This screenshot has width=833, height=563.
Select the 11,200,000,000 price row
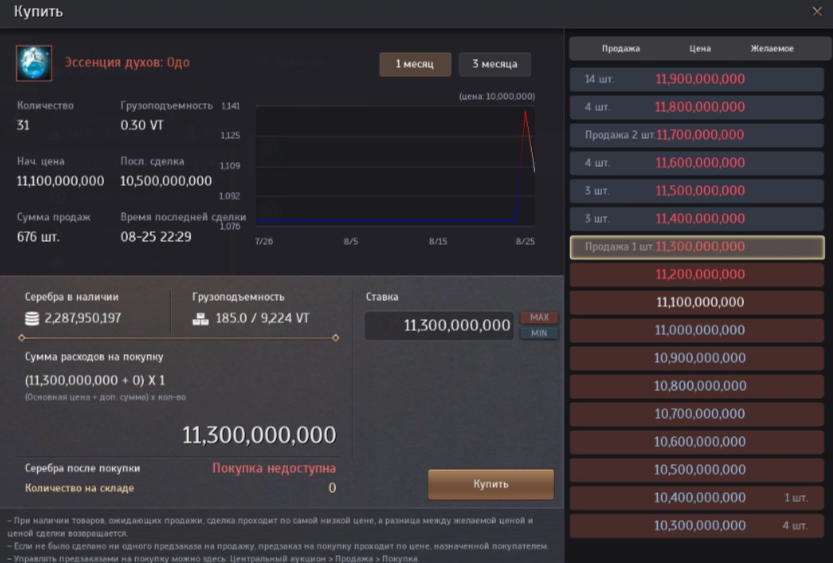(696, 275)
